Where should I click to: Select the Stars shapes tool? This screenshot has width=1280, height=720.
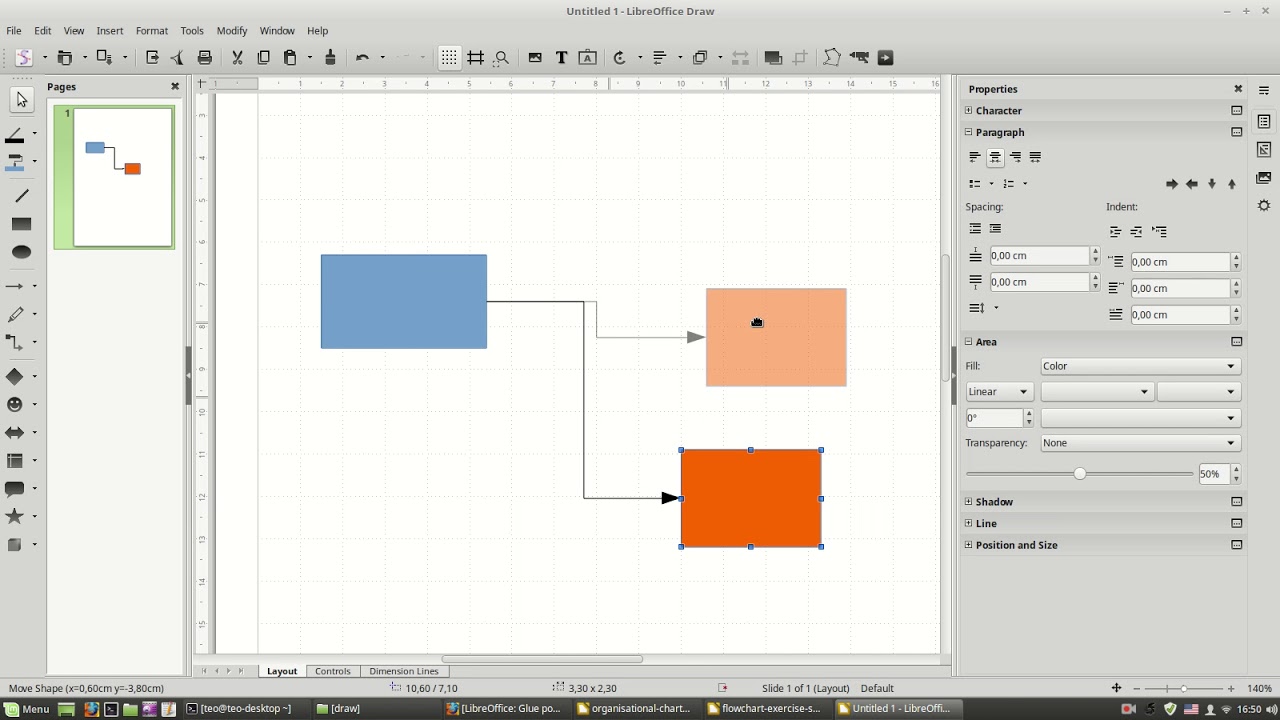(x=15, y=516)
